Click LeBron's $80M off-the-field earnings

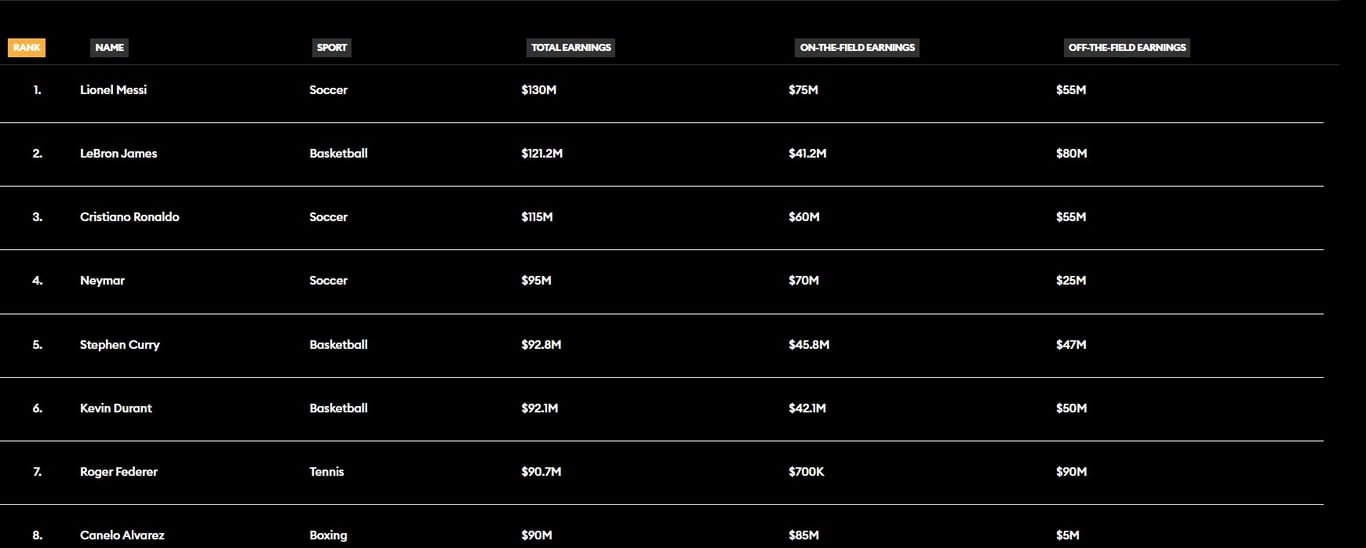tap(1071, 154)
